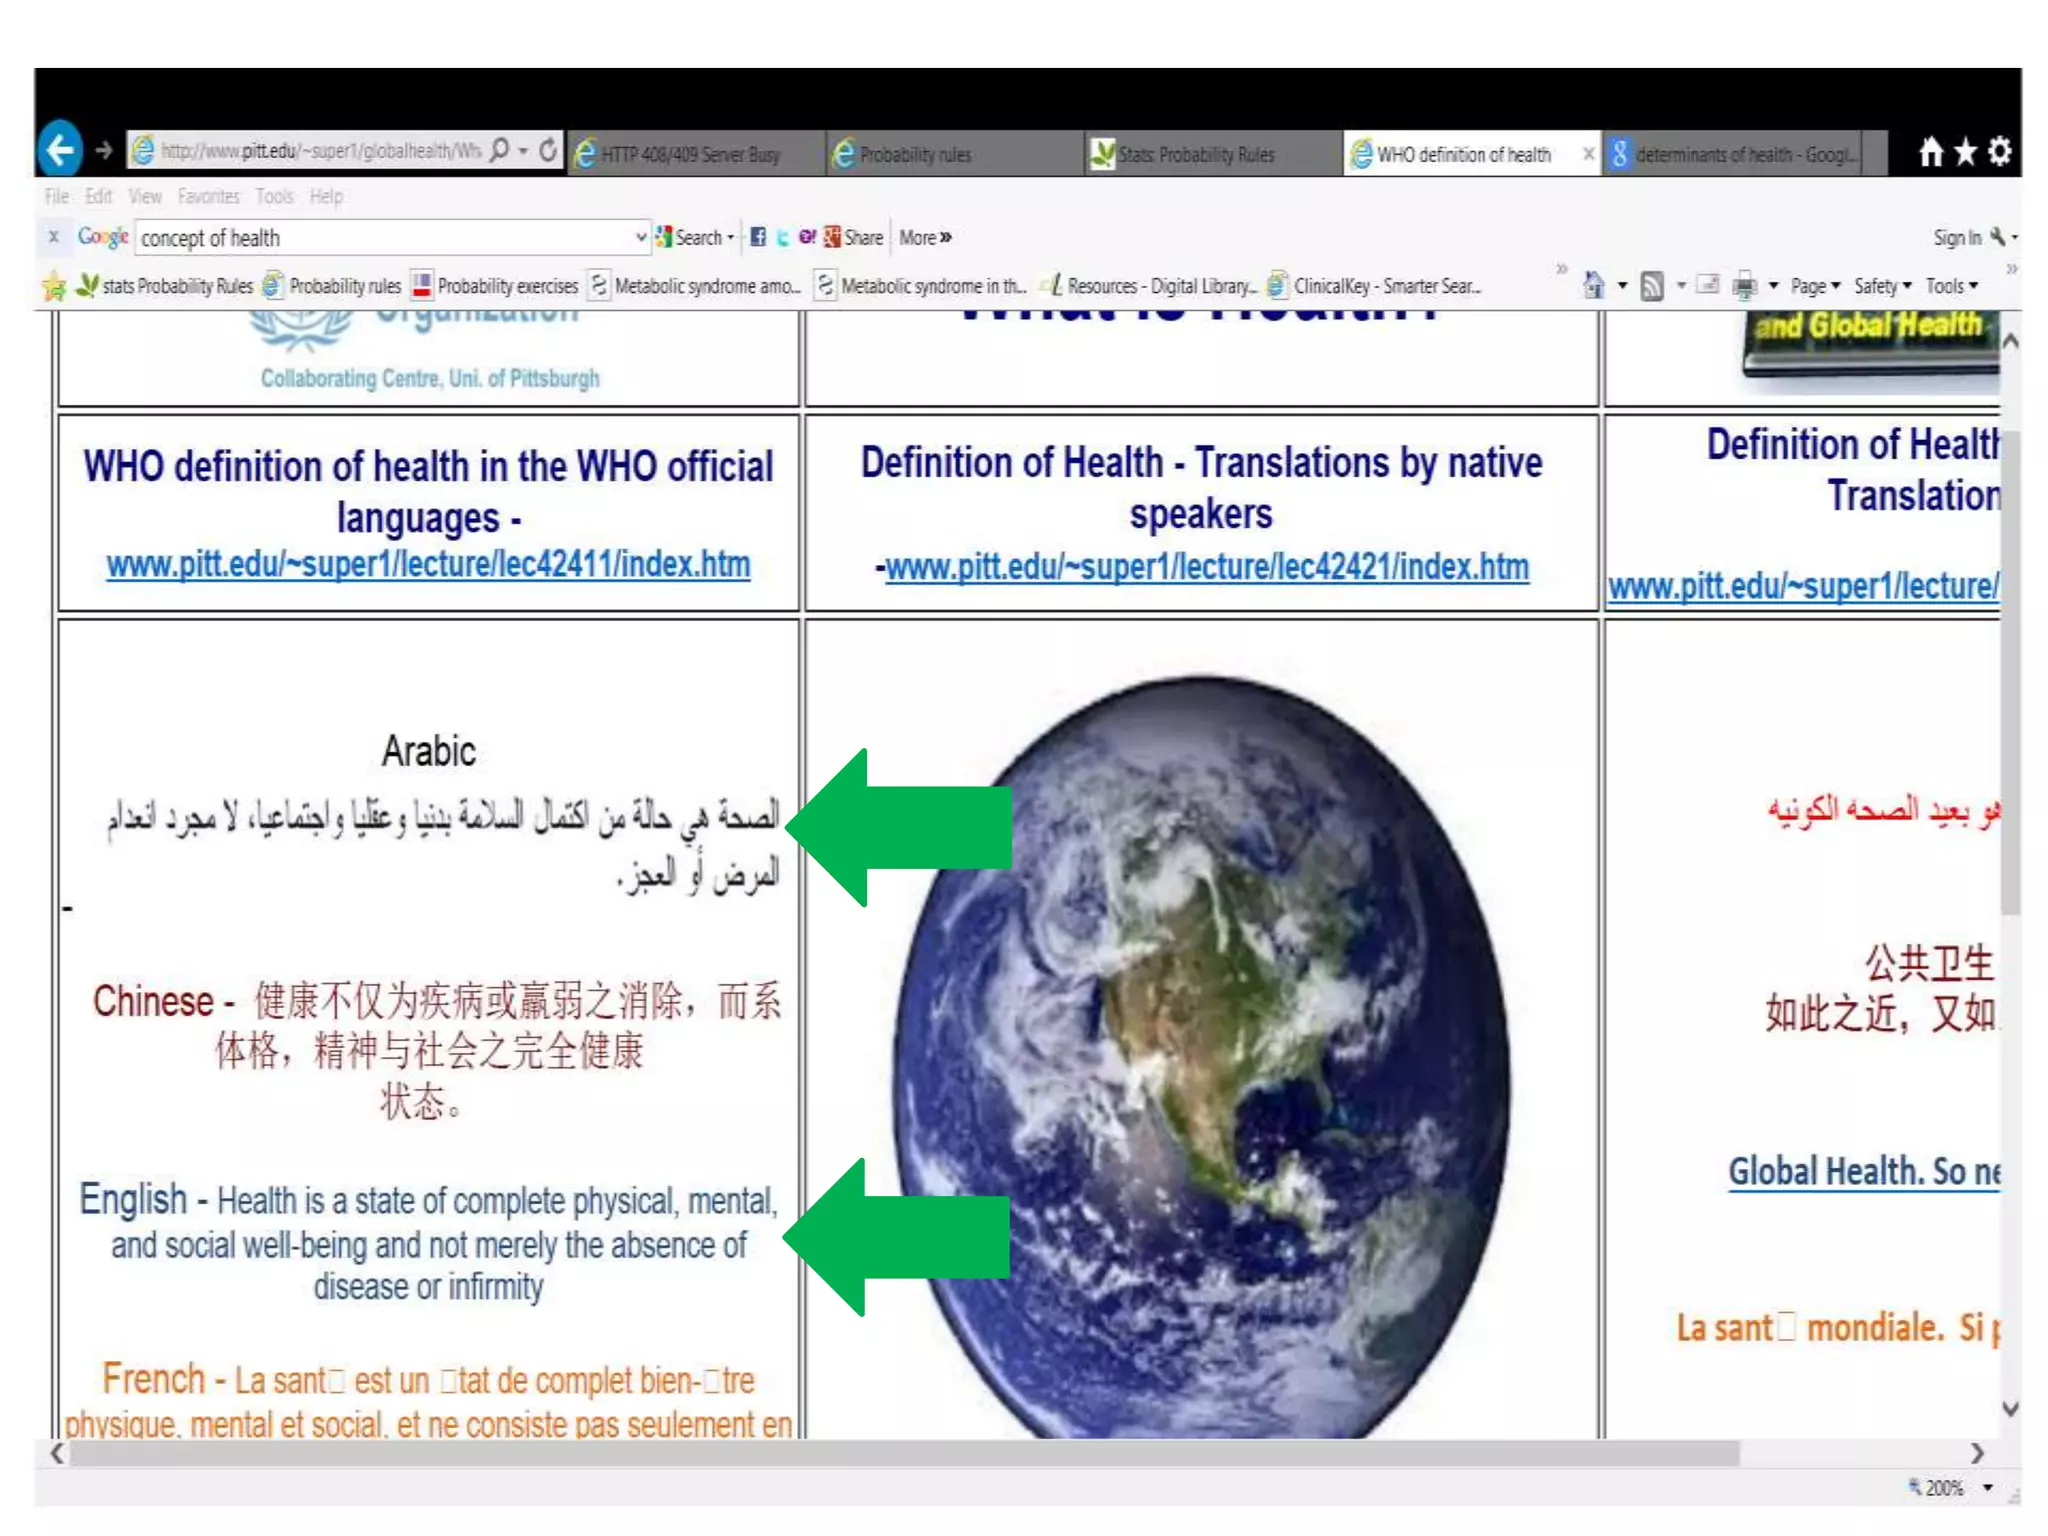Click the Print icon in command bar
The height and width of the screenshot is (1536, 2048).
pyautogui.click(x=1744, y=286)
